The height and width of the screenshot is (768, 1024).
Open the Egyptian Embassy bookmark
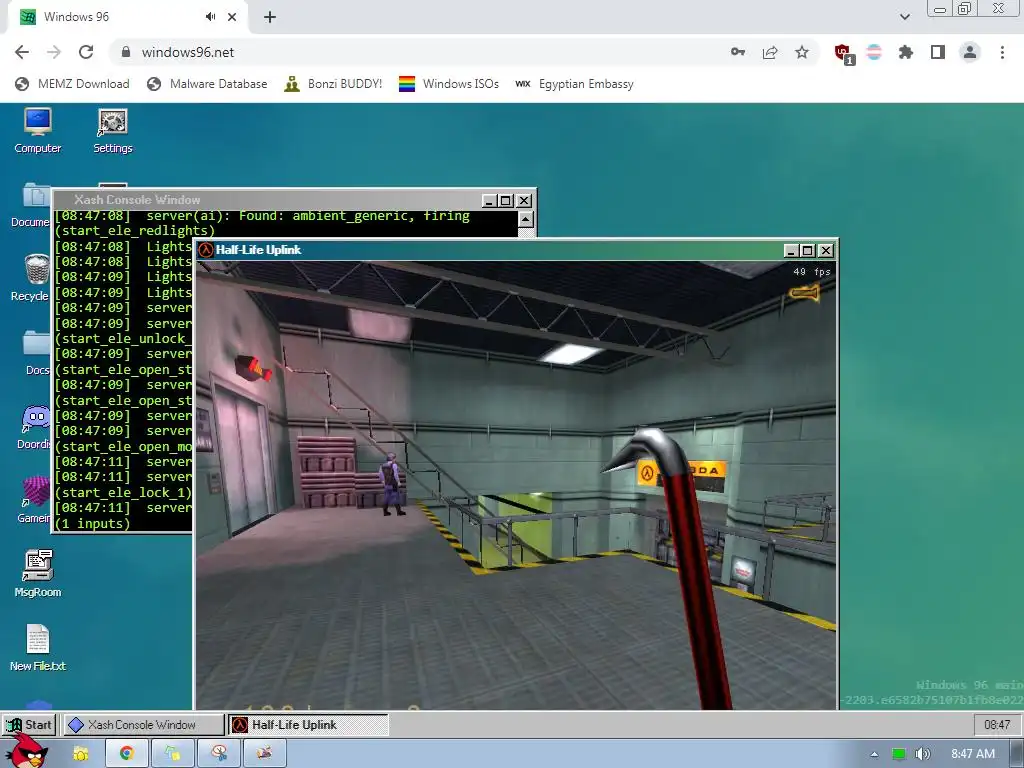pyautogui.click(x=574, y=84)
